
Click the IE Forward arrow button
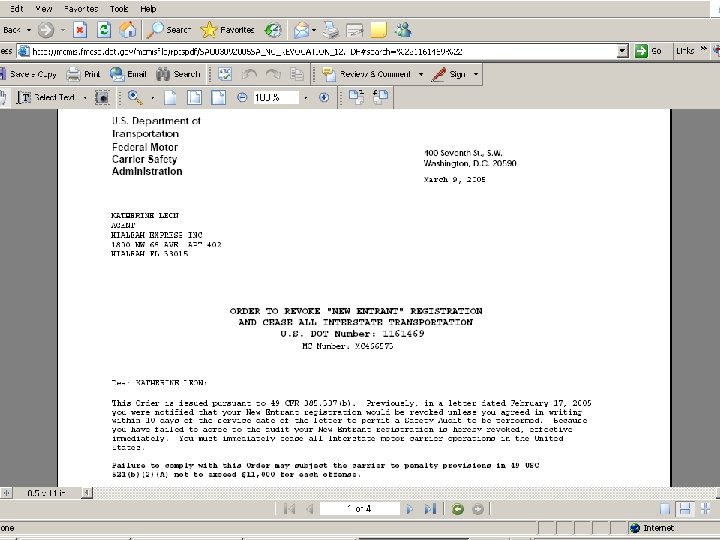coord(45,30)
